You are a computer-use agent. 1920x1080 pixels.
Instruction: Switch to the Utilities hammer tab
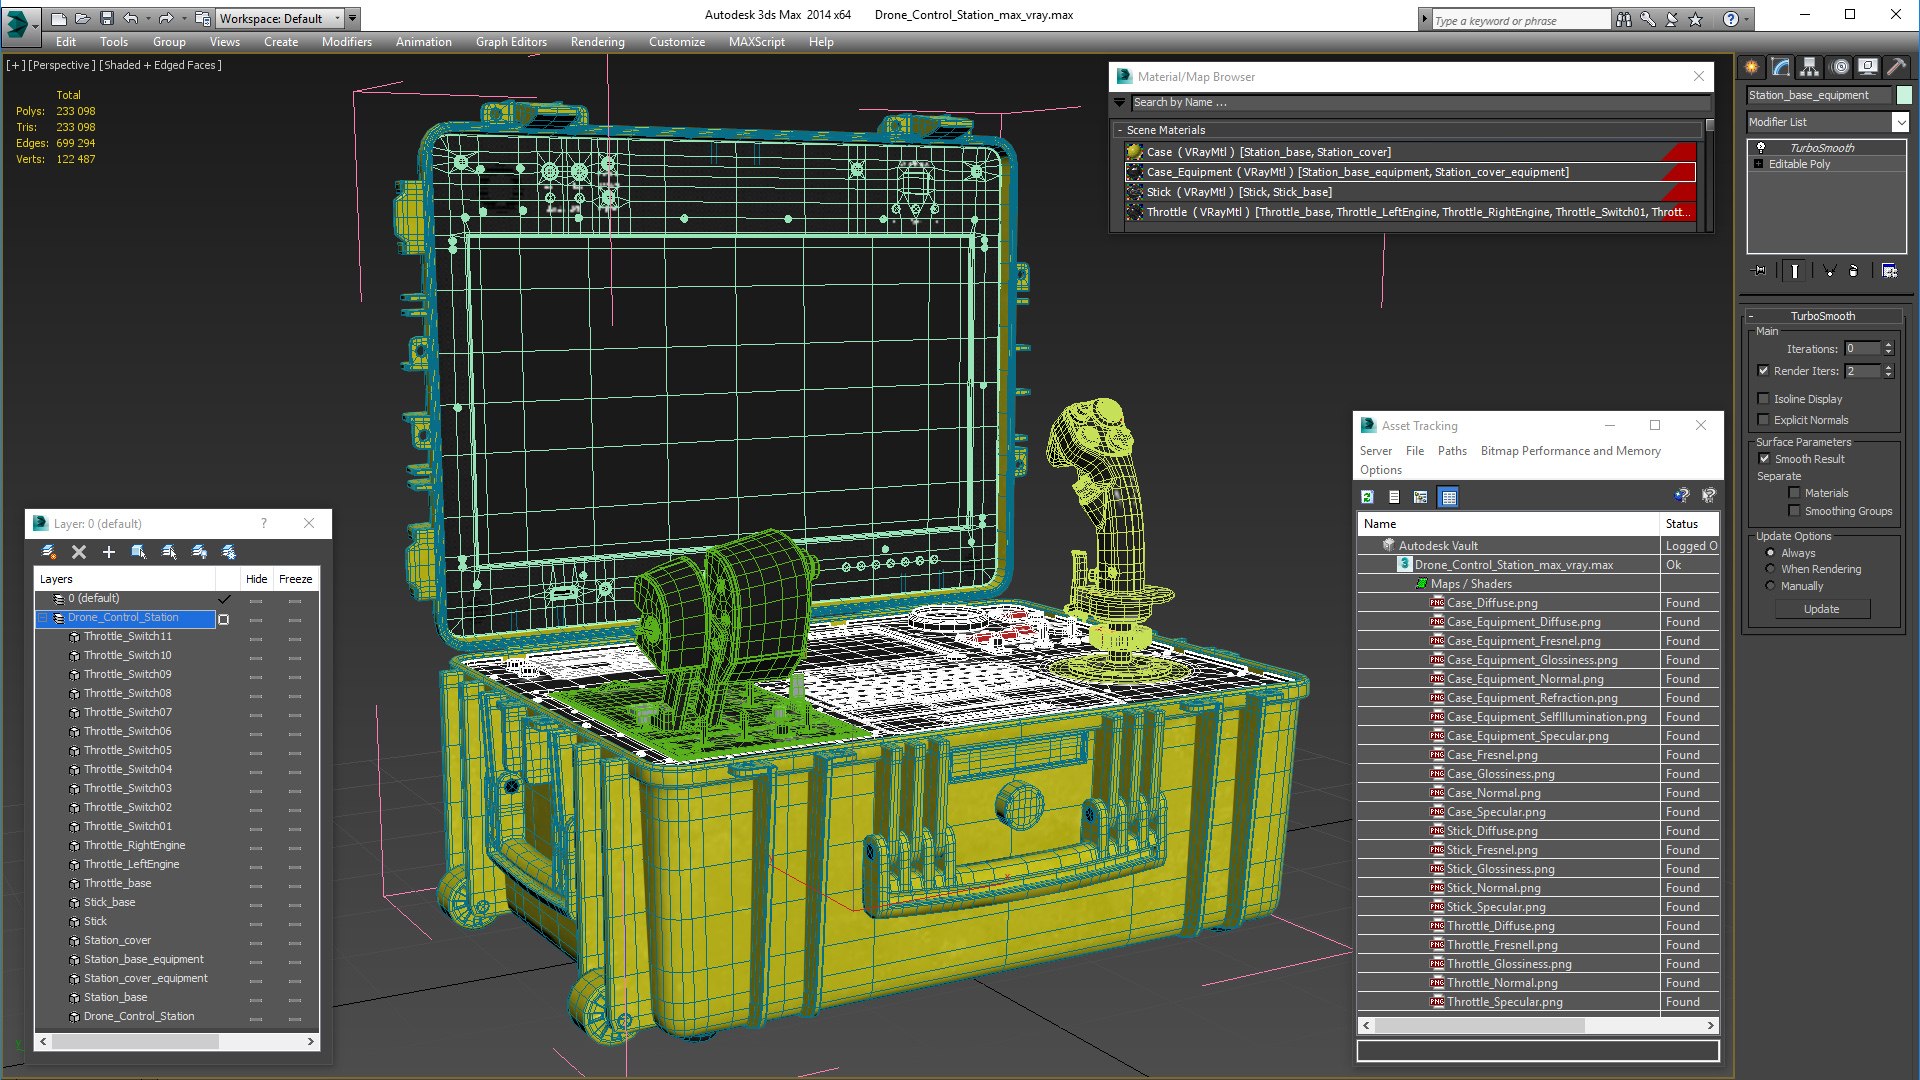1896,67
